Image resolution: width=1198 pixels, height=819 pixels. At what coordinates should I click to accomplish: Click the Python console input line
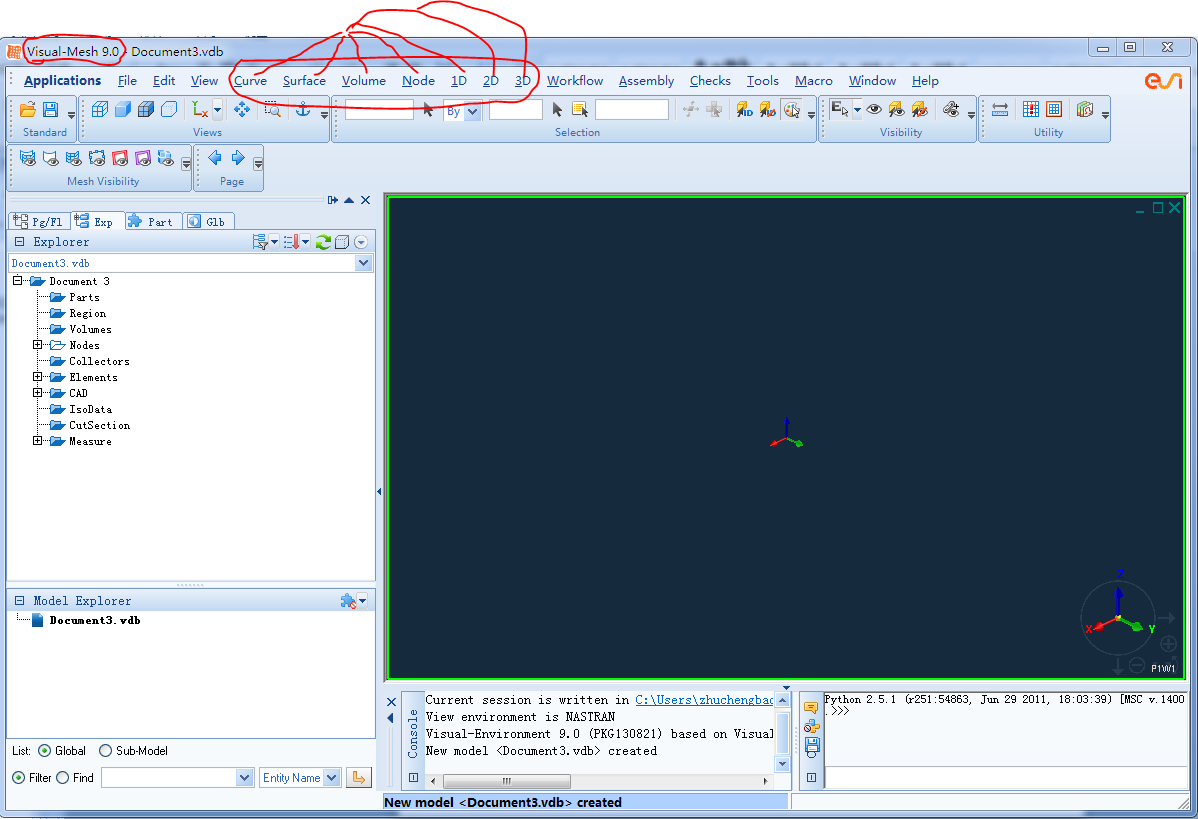1006,777
